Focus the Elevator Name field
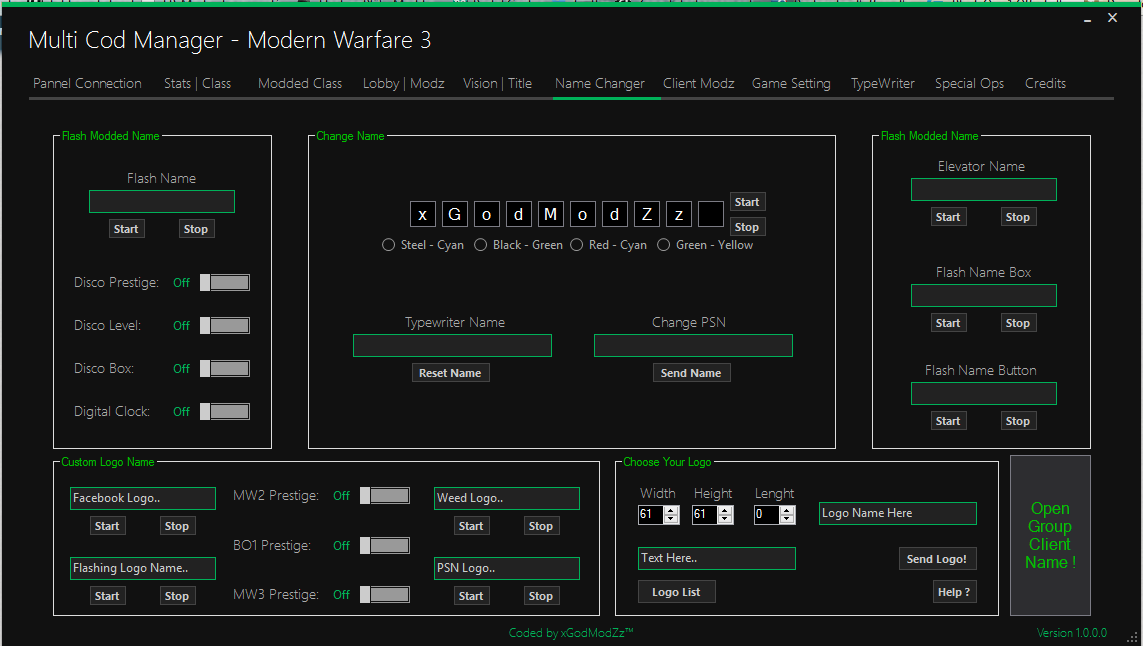 [x=983, y=190]
